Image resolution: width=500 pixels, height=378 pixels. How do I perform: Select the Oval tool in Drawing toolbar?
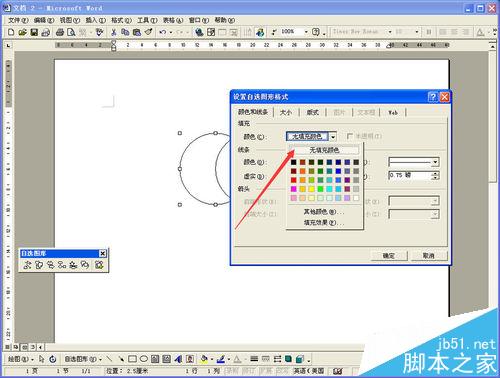pos(144,359)
